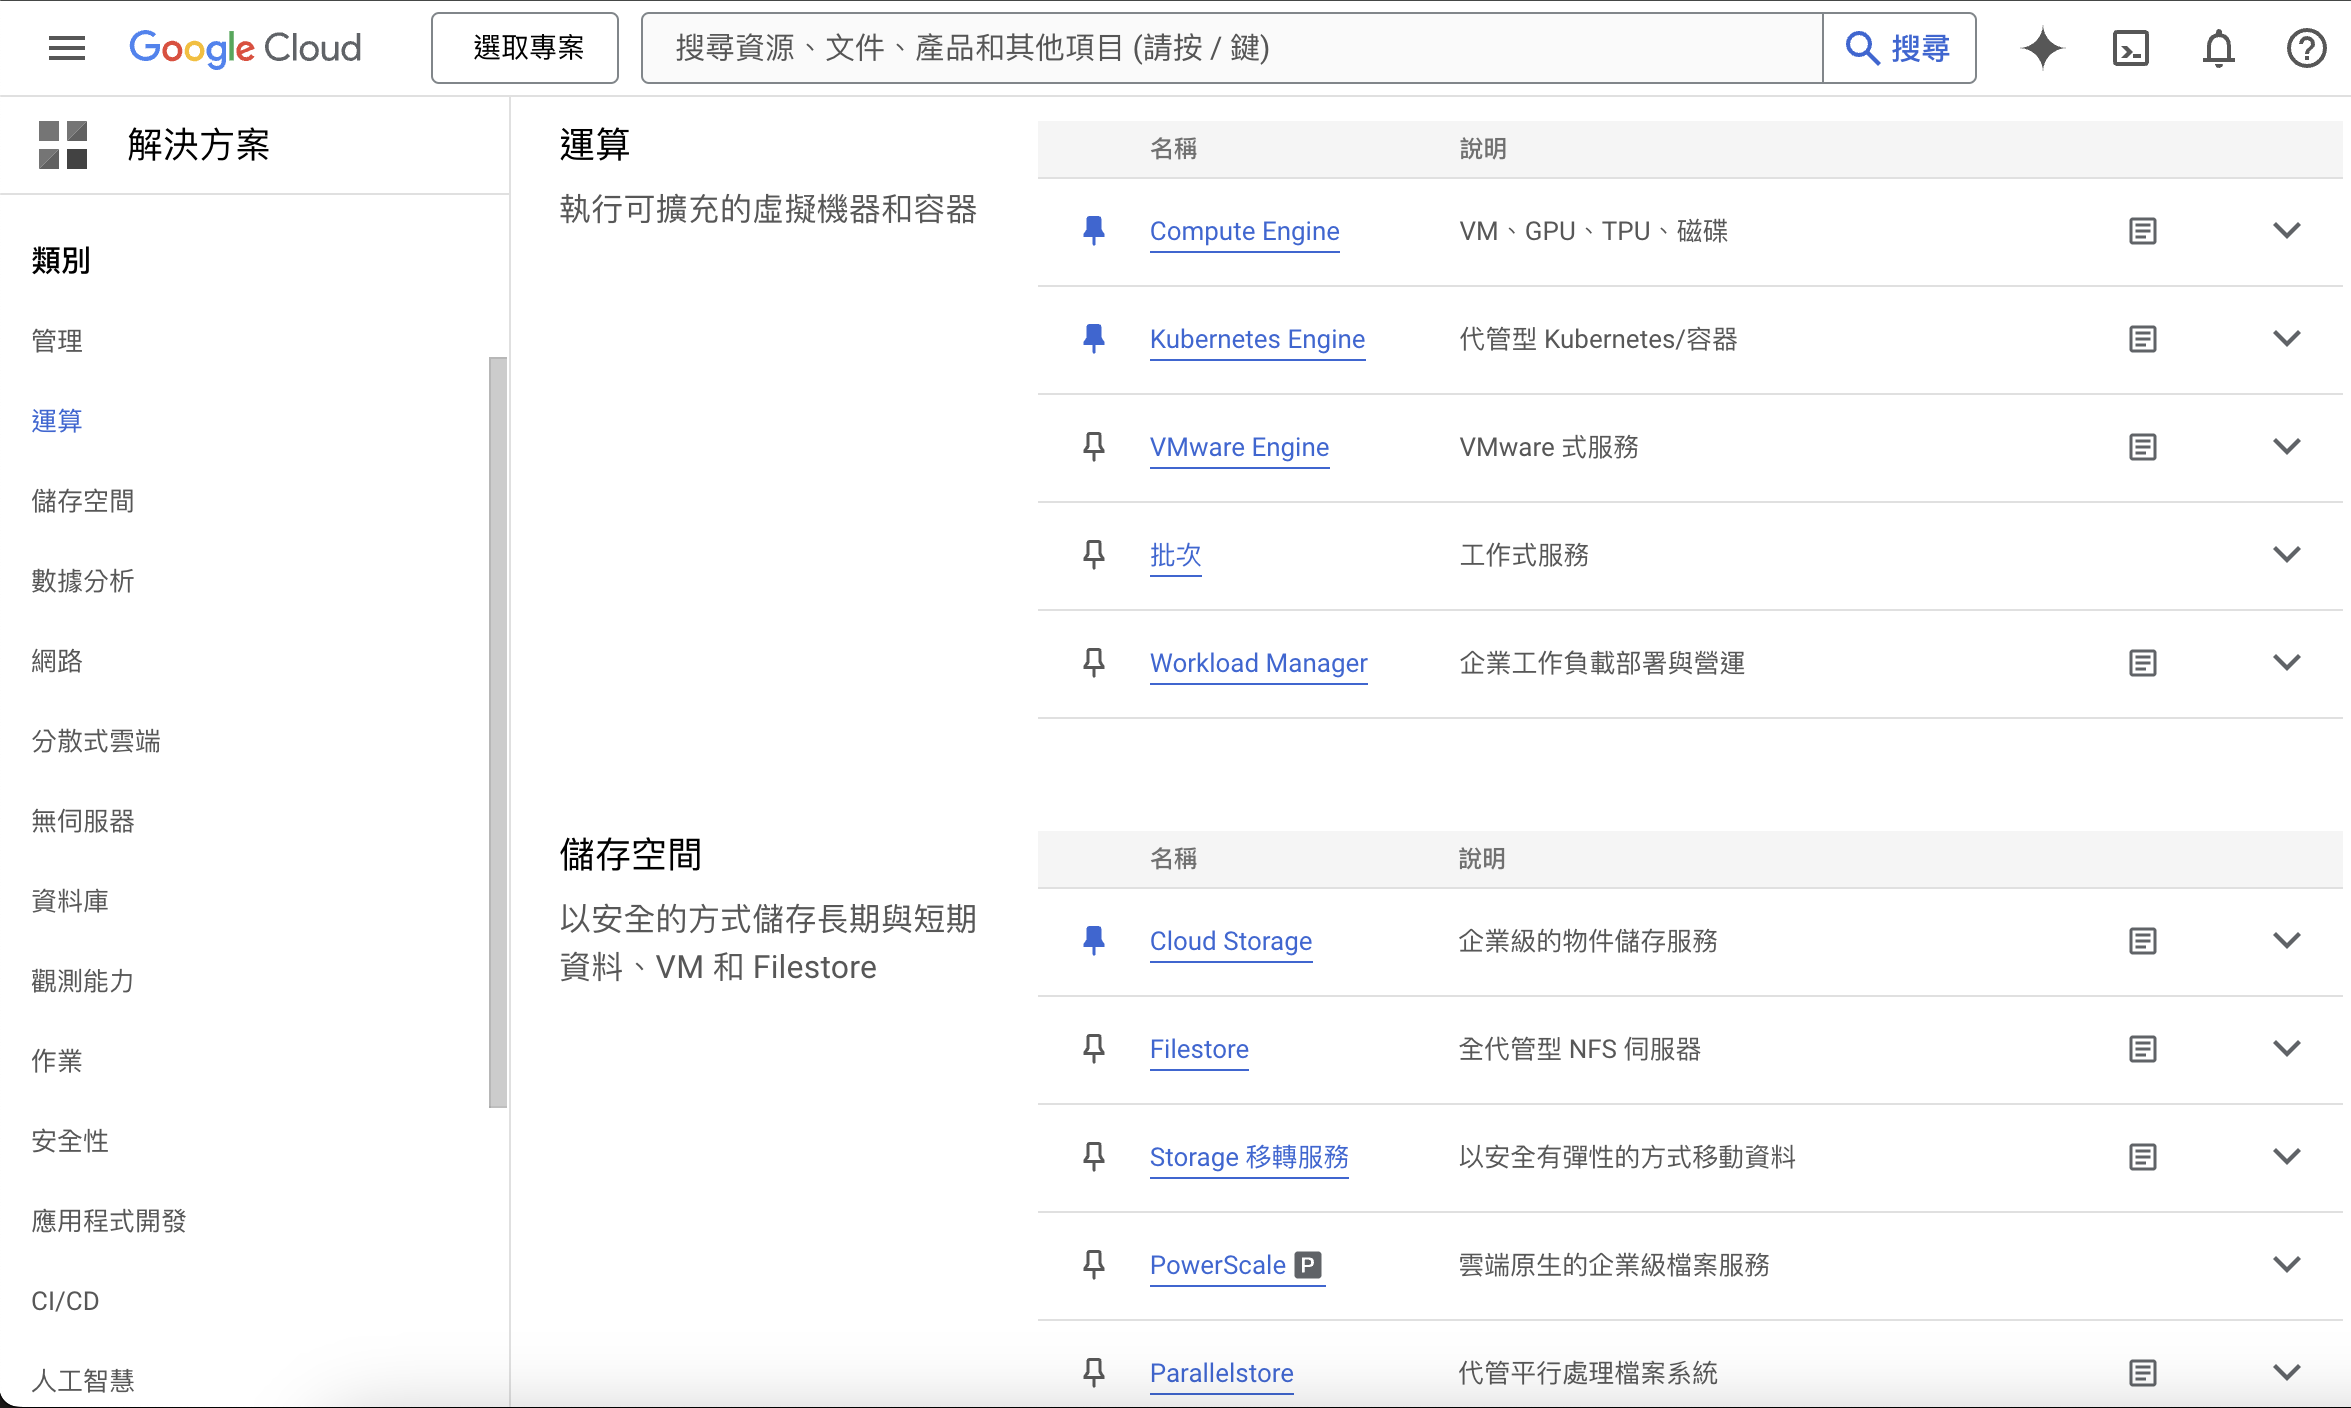
Task: Open the Workload Manager link
Action: [1258, 663]
